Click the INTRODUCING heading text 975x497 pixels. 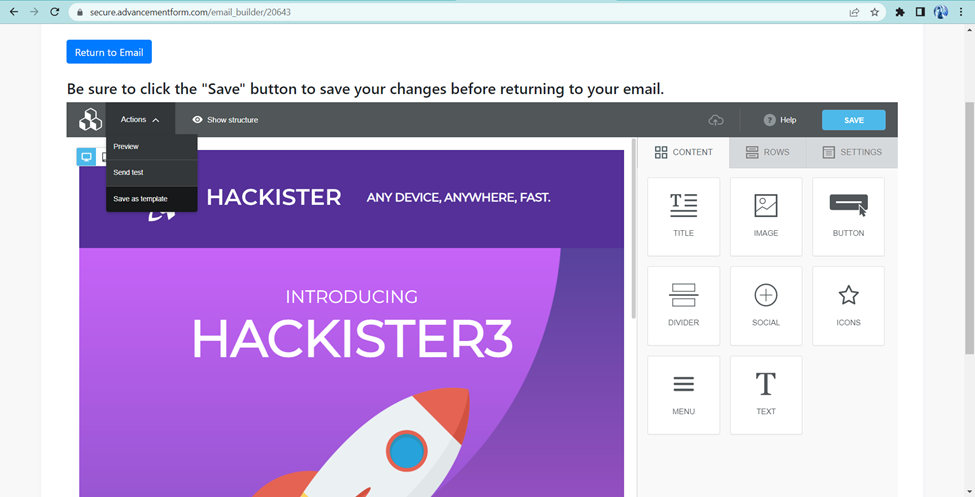[x=351, y=297]
